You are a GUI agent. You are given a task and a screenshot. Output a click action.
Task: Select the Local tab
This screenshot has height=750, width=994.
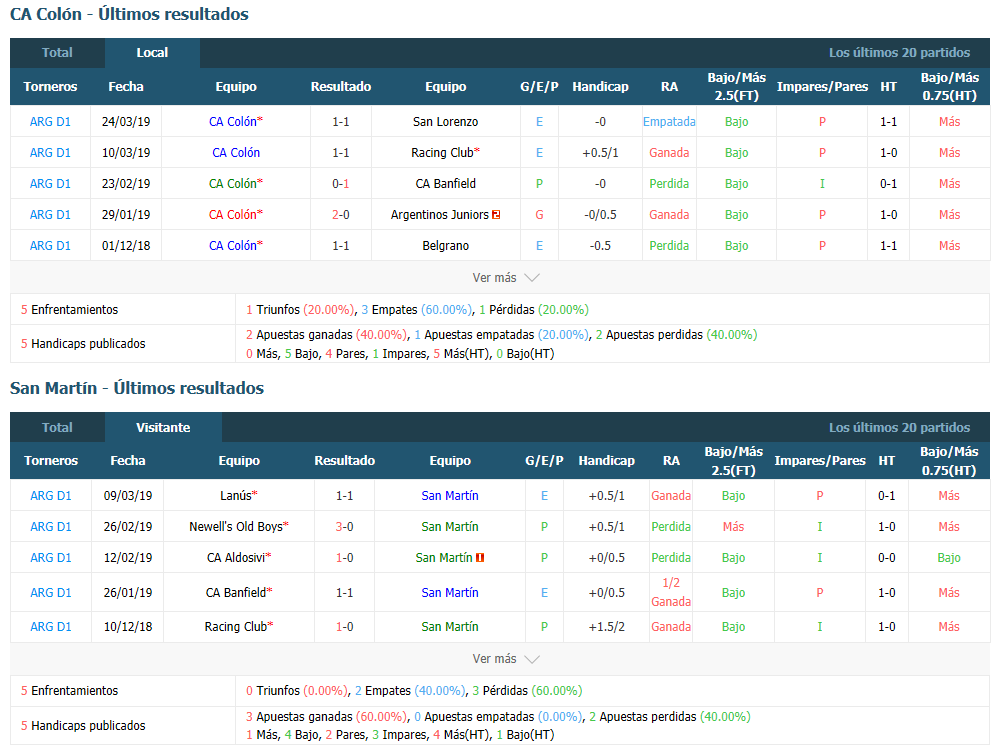click(152, 53)
